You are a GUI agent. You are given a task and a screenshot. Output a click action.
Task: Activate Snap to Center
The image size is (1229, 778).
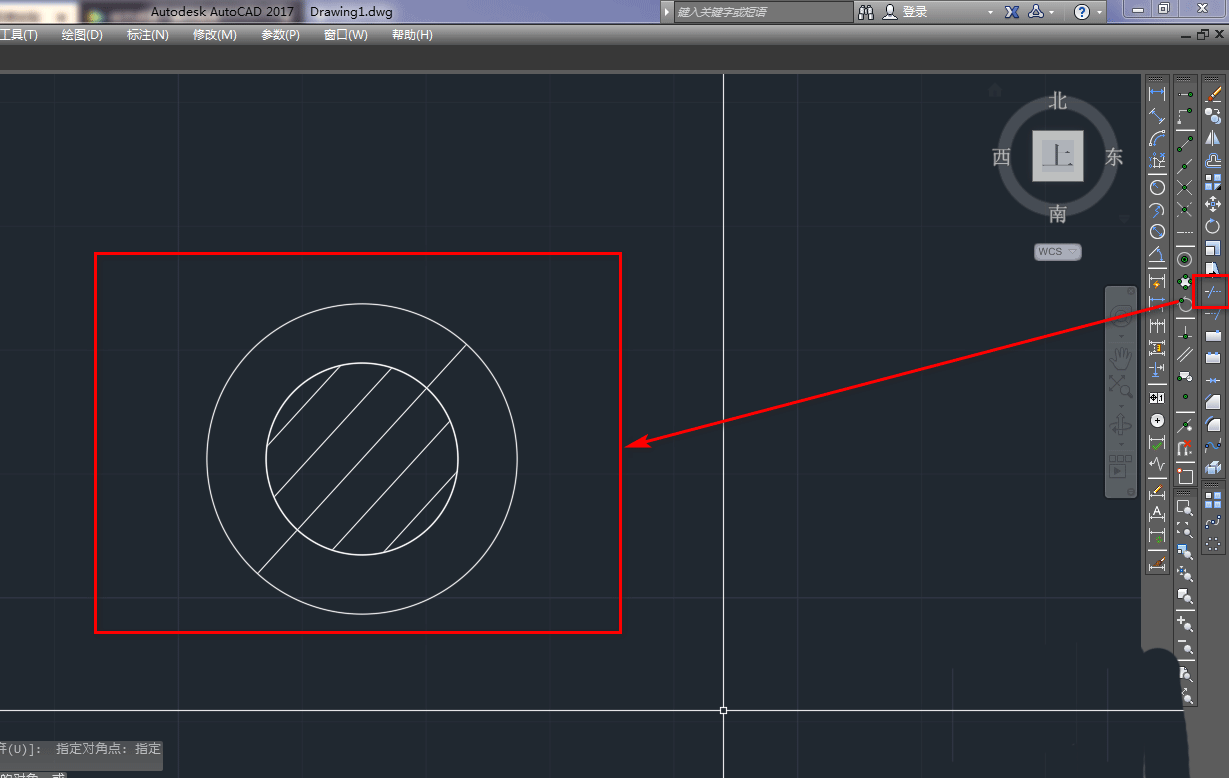1185,259
